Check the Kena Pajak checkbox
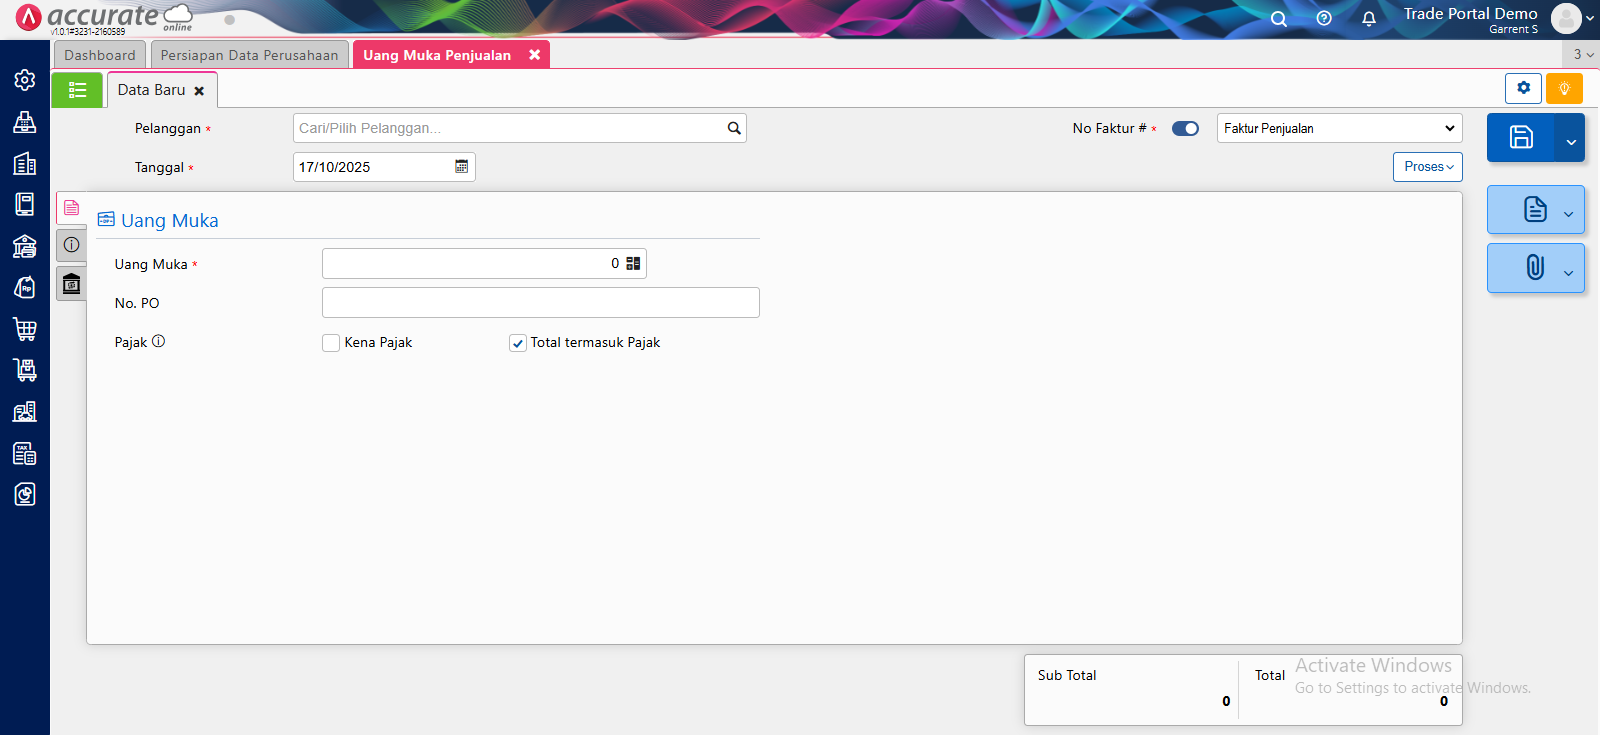Viewport: 1600px width, 735px height. (331, 343)
